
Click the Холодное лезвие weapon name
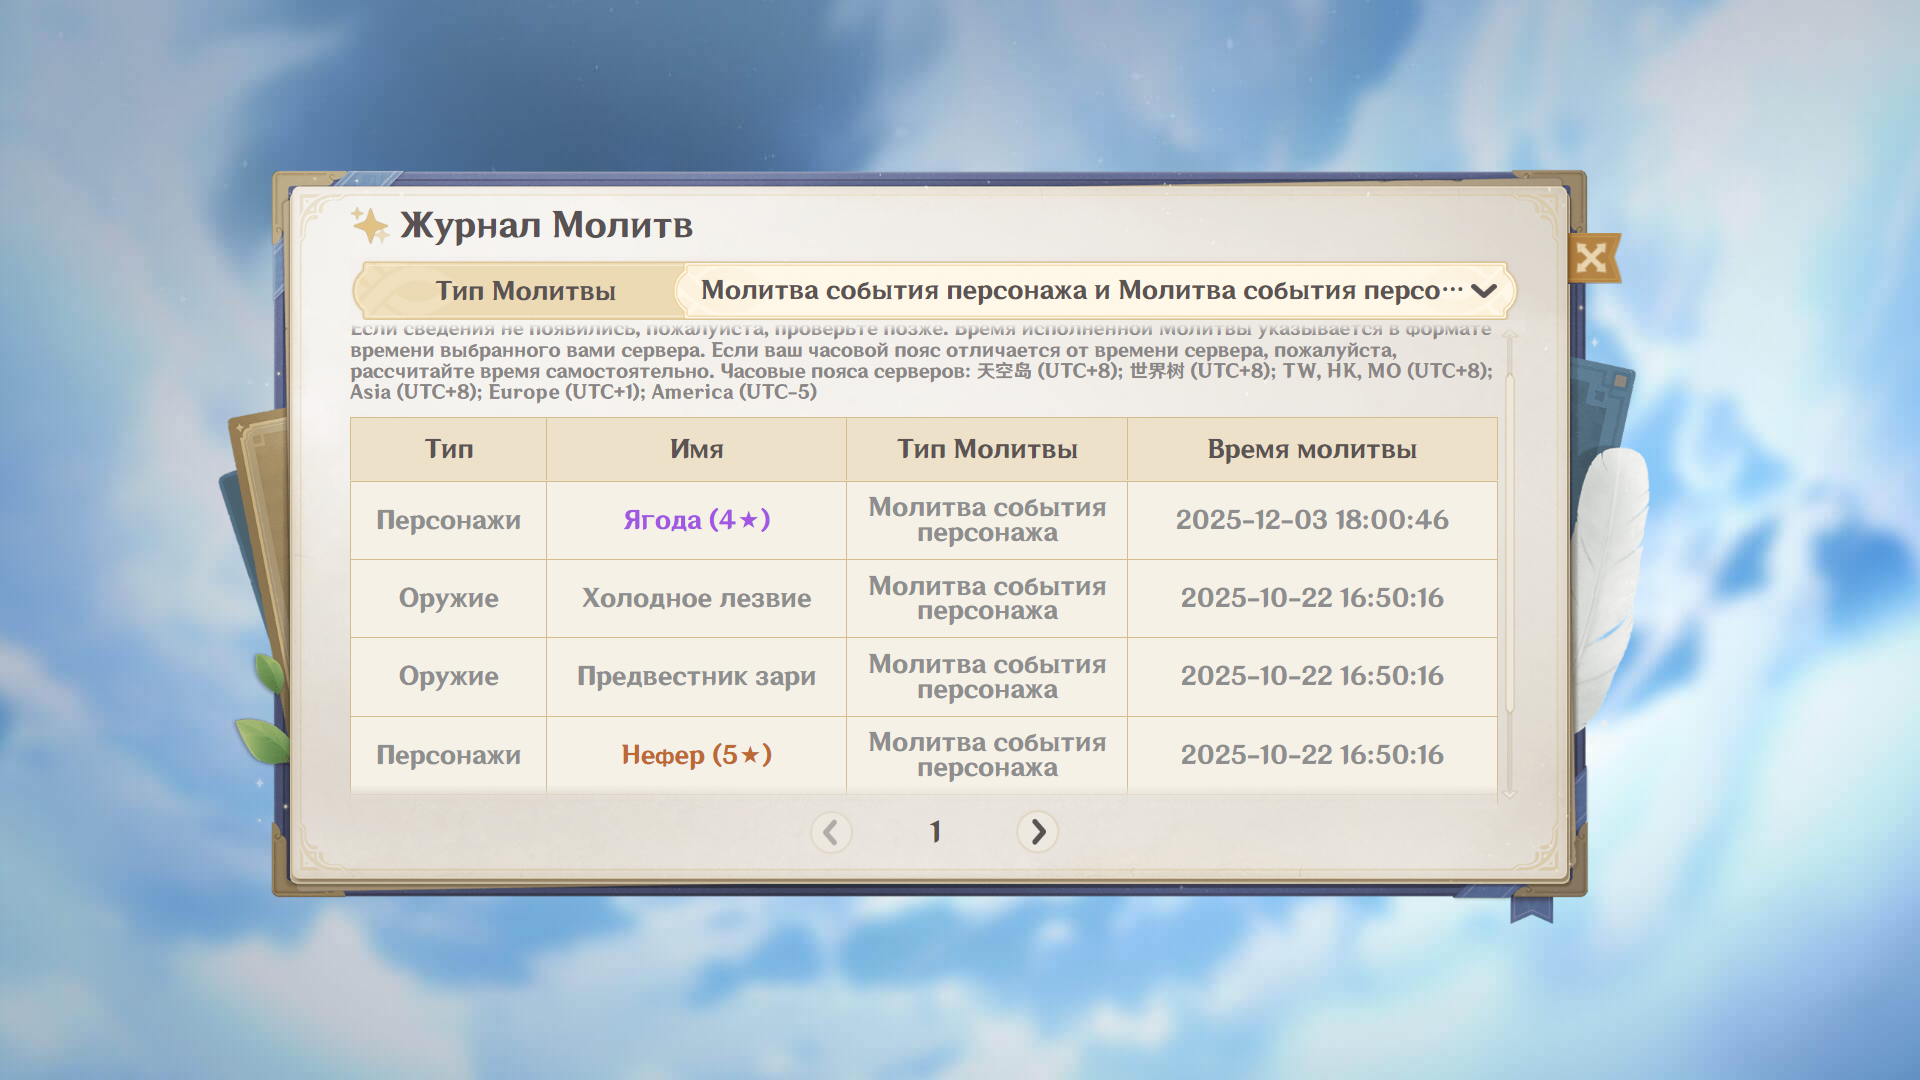pos(696,598)
